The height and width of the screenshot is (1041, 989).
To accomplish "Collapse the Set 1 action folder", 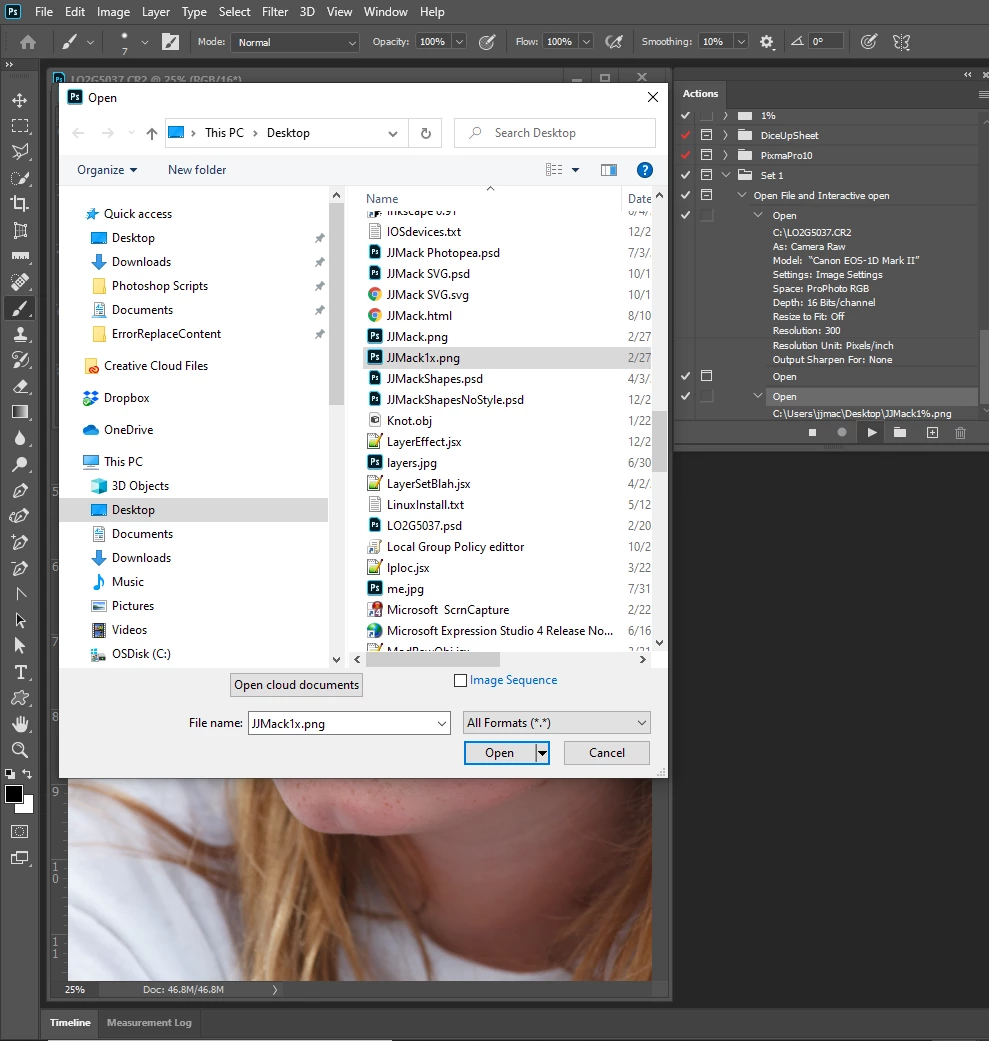I will [x=725, y=175].
